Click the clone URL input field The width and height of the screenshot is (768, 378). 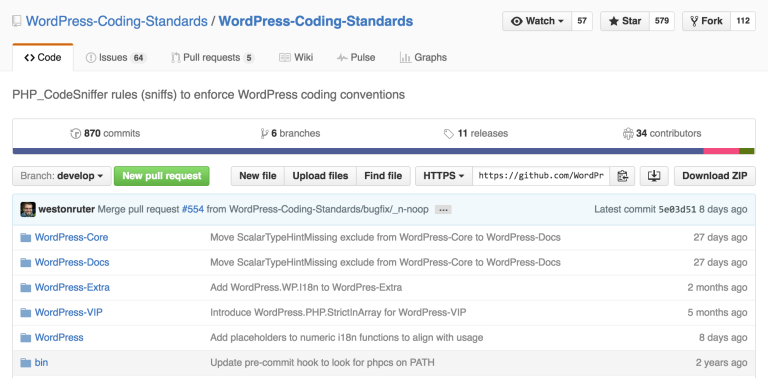coord(541,176)
